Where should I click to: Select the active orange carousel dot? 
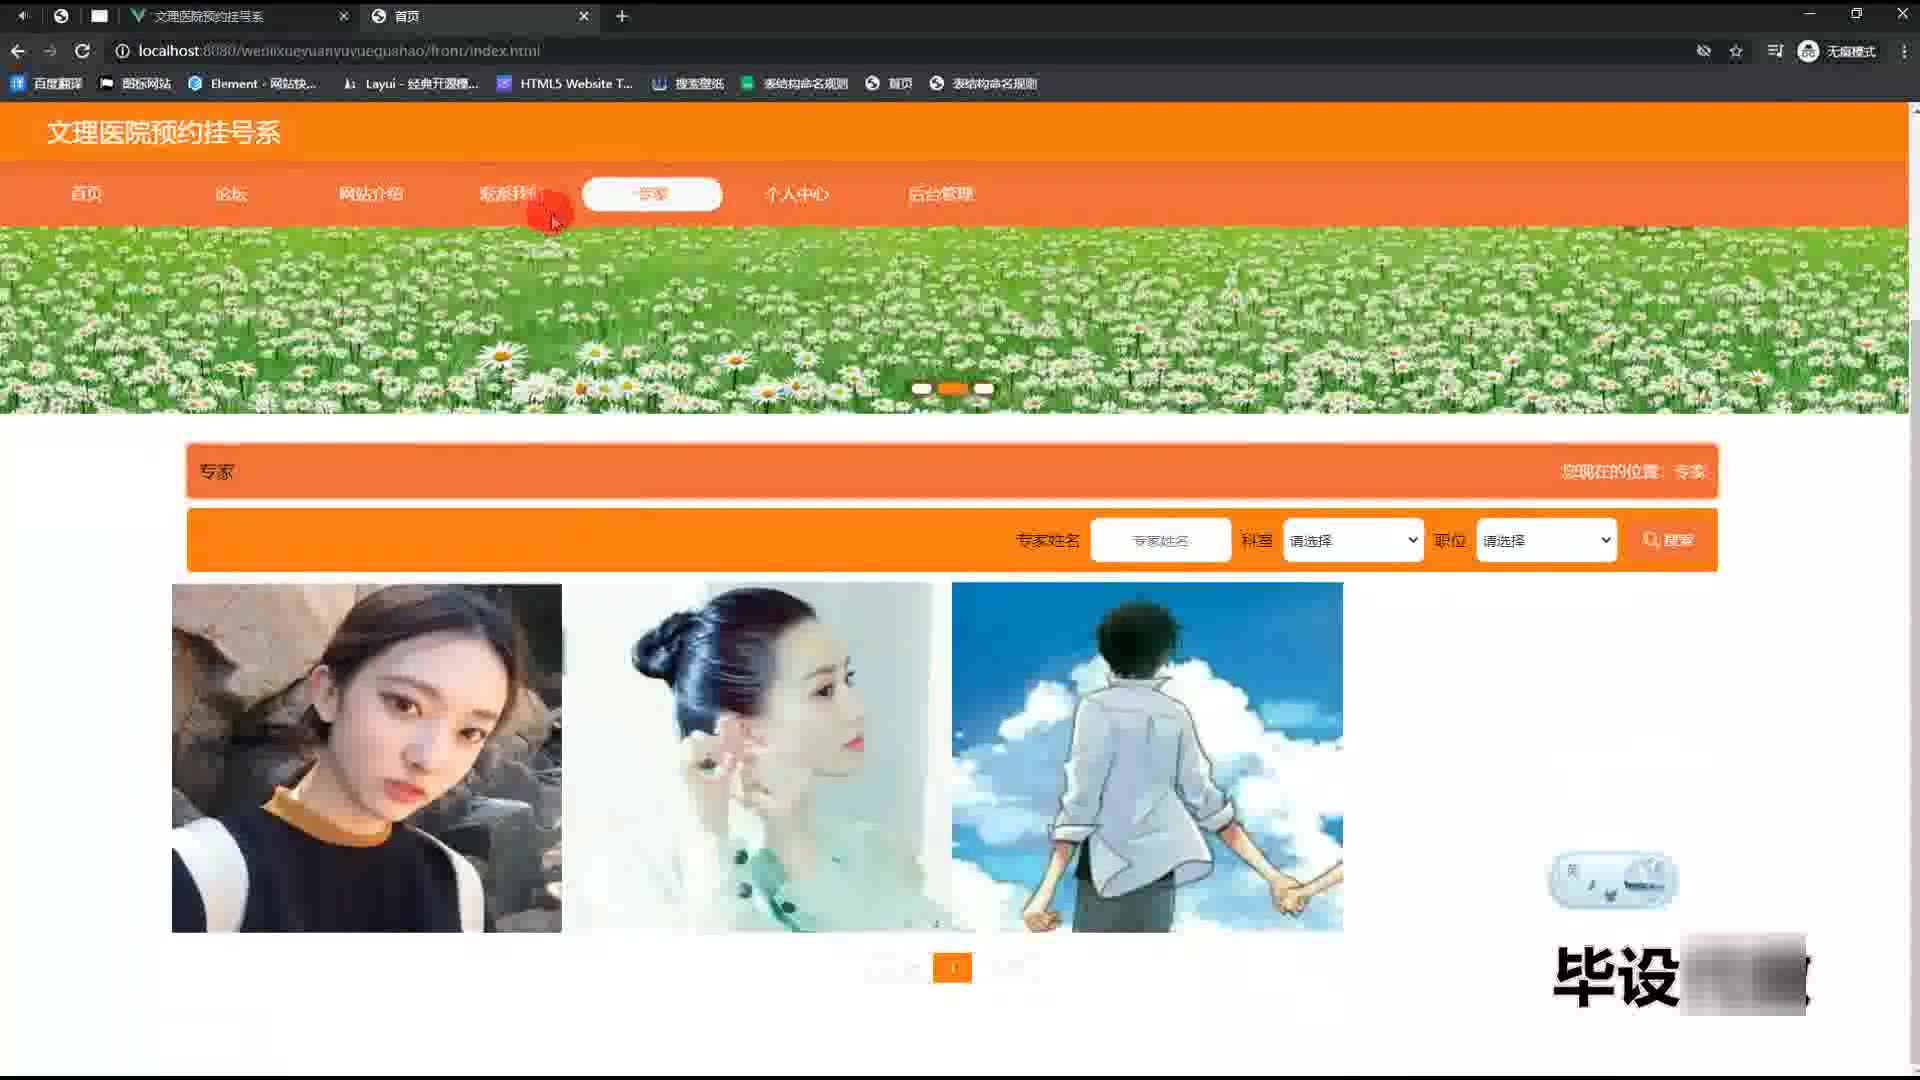tap(952, 388)
